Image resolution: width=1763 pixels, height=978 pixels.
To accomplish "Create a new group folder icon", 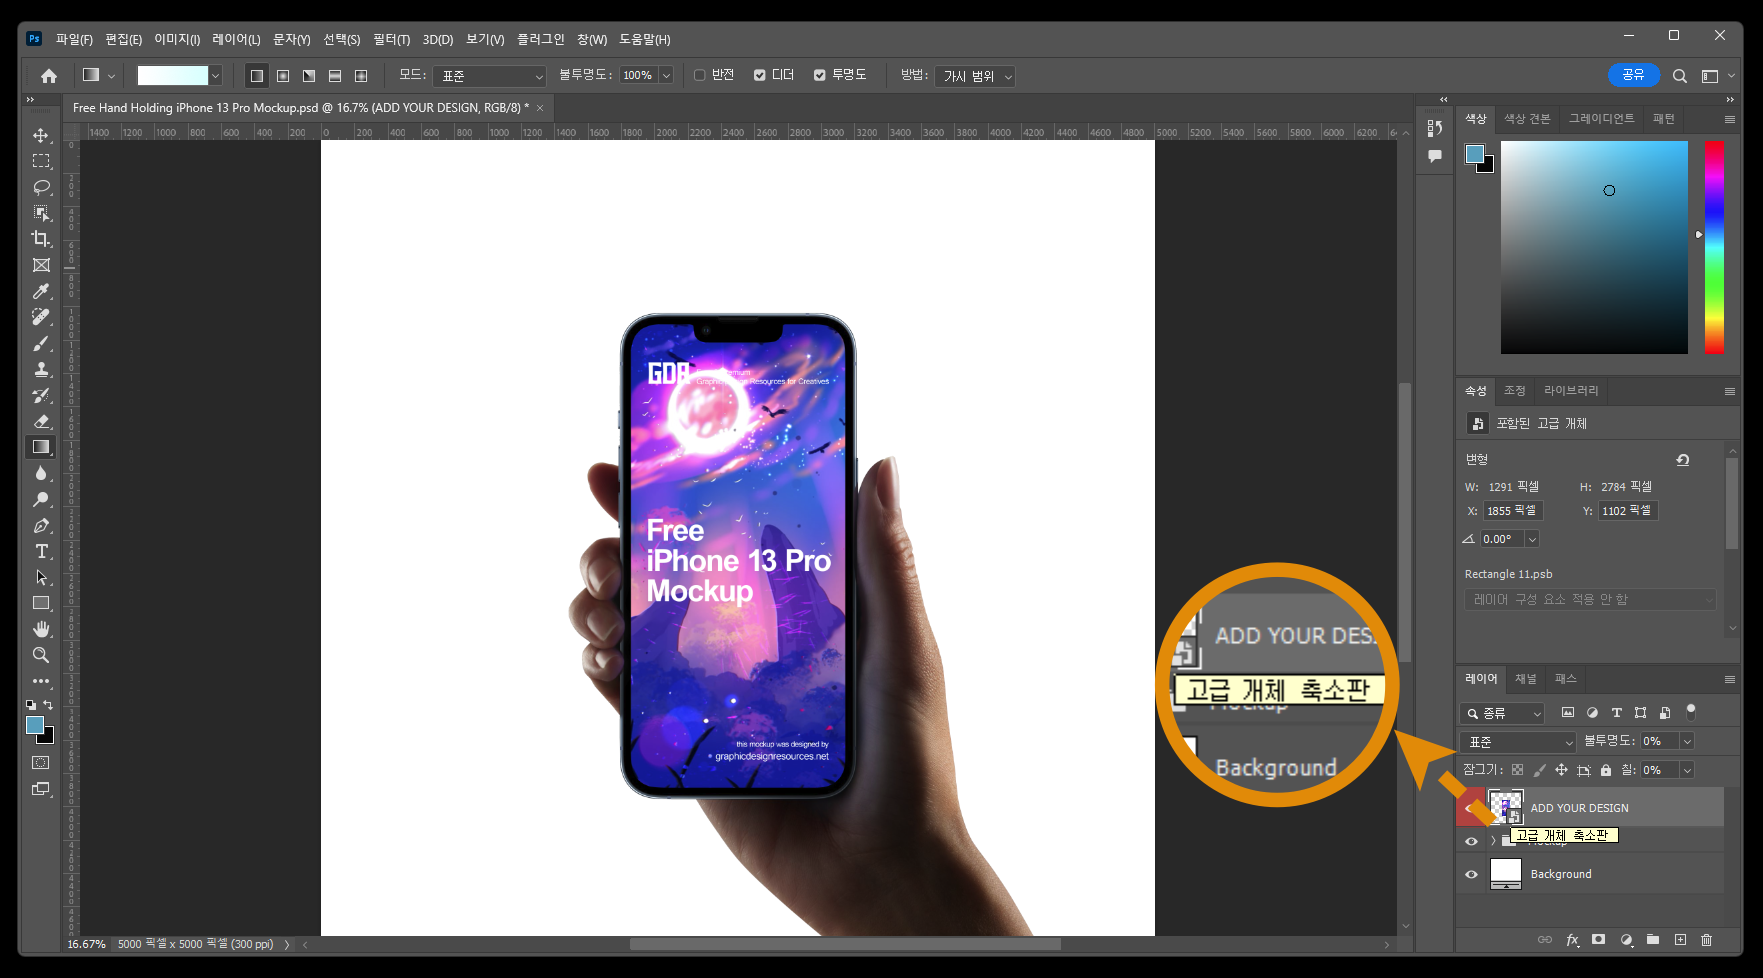I will (x=1653, y=940).
